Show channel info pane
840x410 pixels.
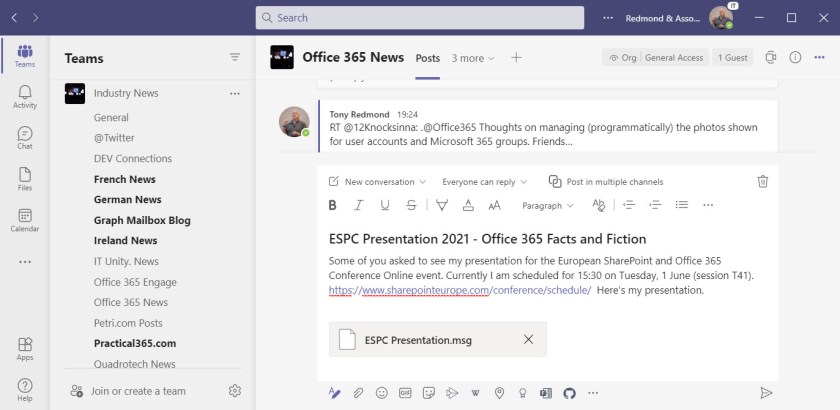tap(795, 57)
